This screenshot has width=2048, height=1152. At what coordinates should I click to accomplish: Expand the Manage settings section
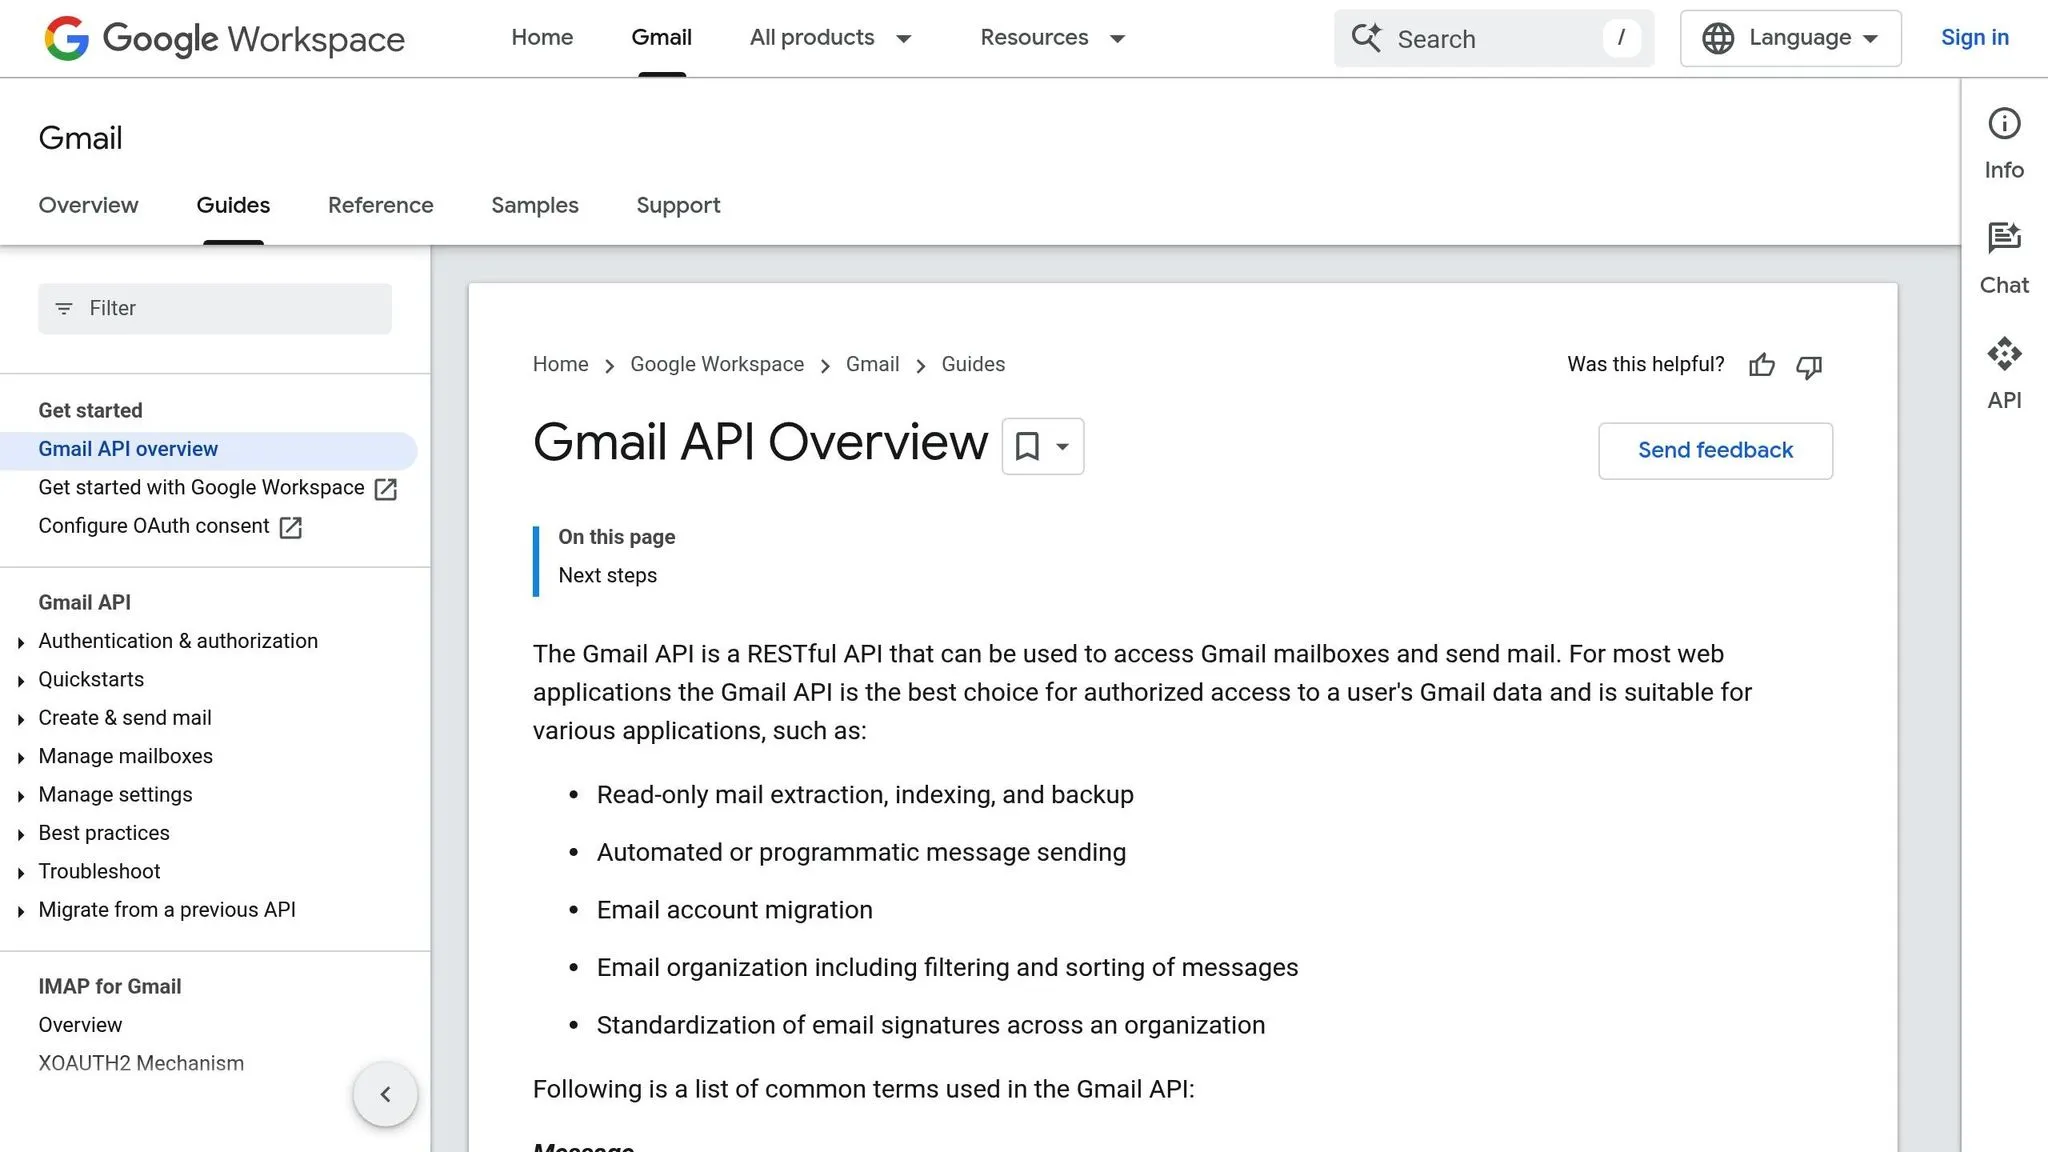pyautogui.click(x=21, y=796)
